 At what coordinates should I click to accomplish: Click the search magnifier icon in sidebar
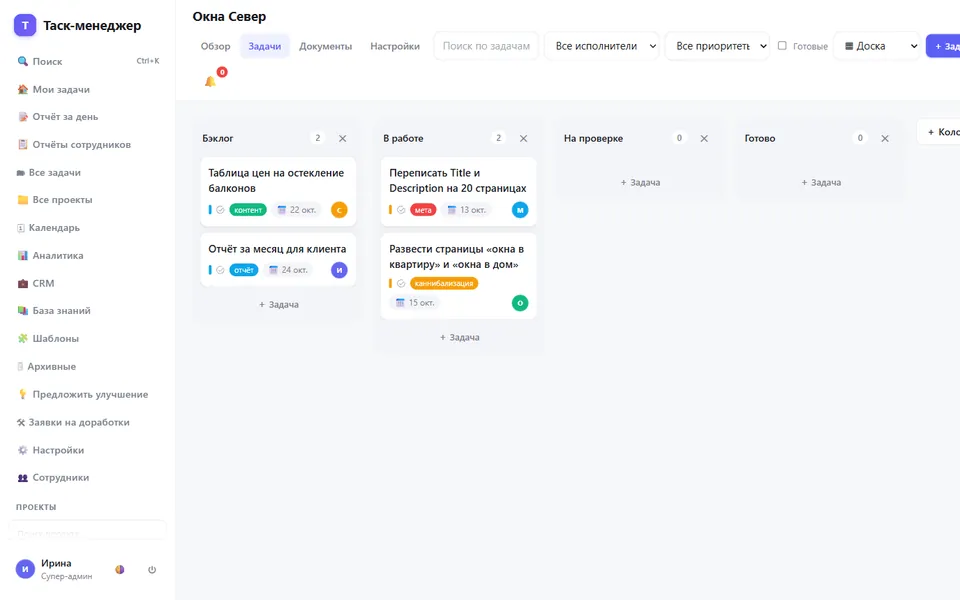click(x=23, y=61)
